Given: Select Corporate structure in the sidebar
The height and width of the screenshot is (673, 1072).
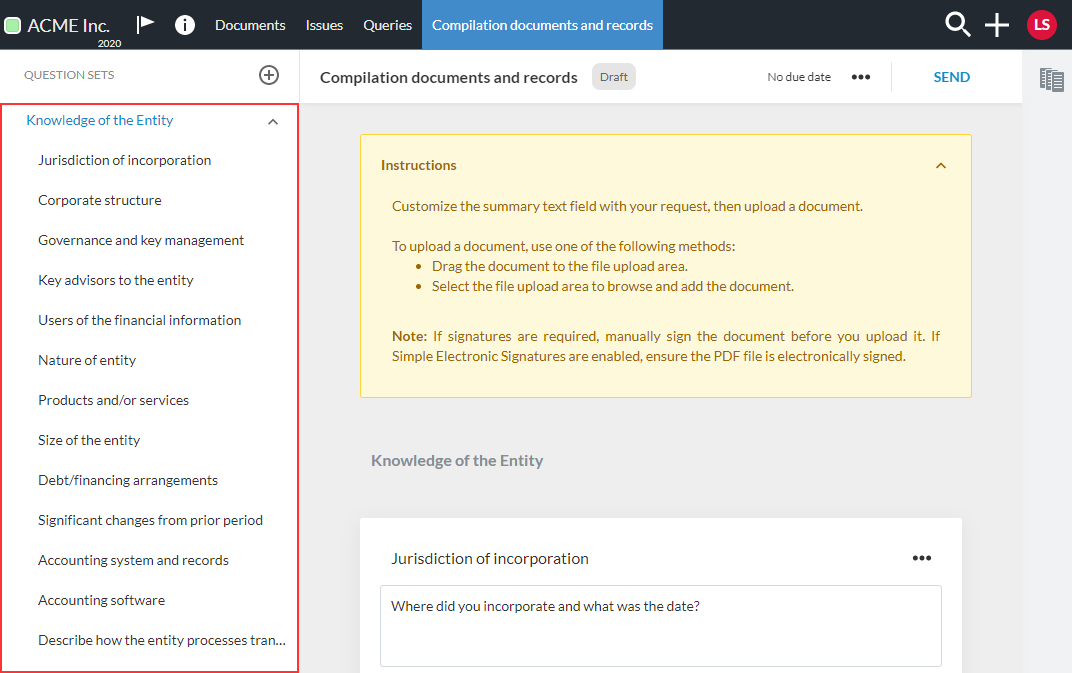Looking at the screenshot, I should coord(99,200).
